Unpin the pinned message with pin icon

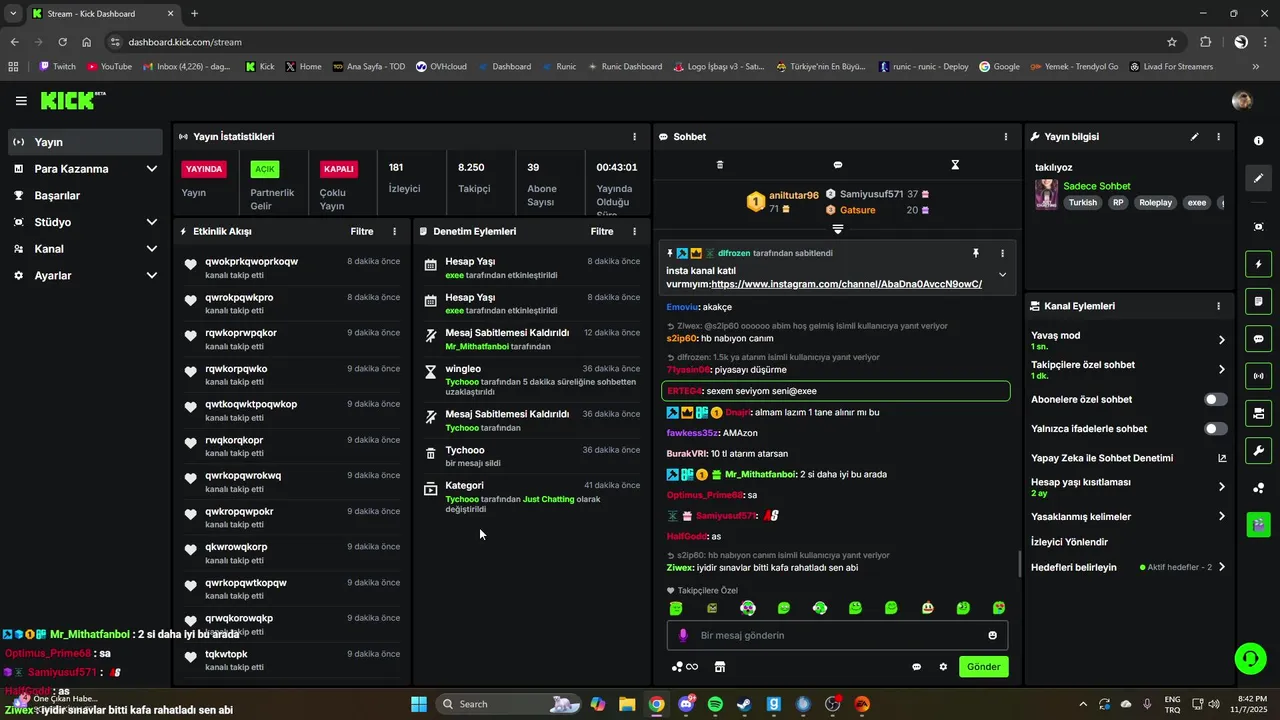click(976, 254)
